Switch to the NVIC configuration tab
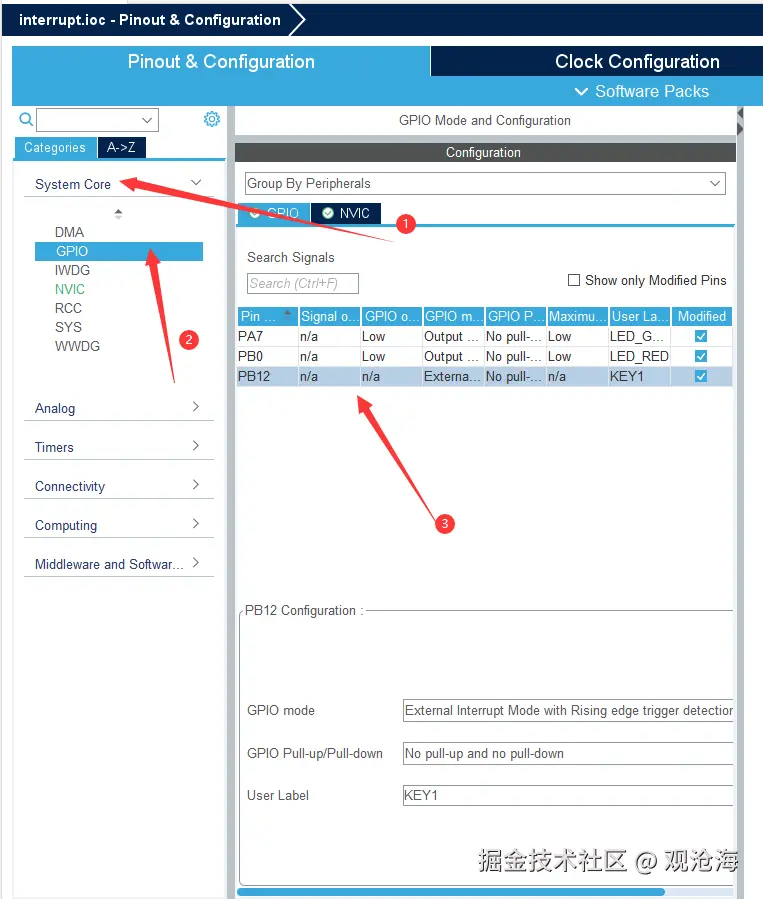763x899 pixels. pos(346,213)
